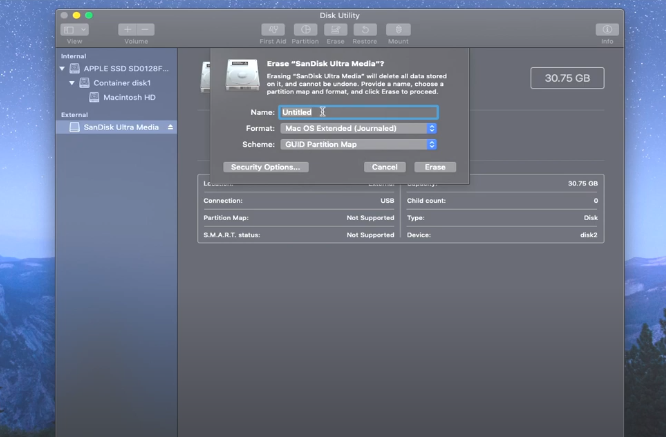Collapse the Container disk1 disclosure triangle

(x=72, y=83)
